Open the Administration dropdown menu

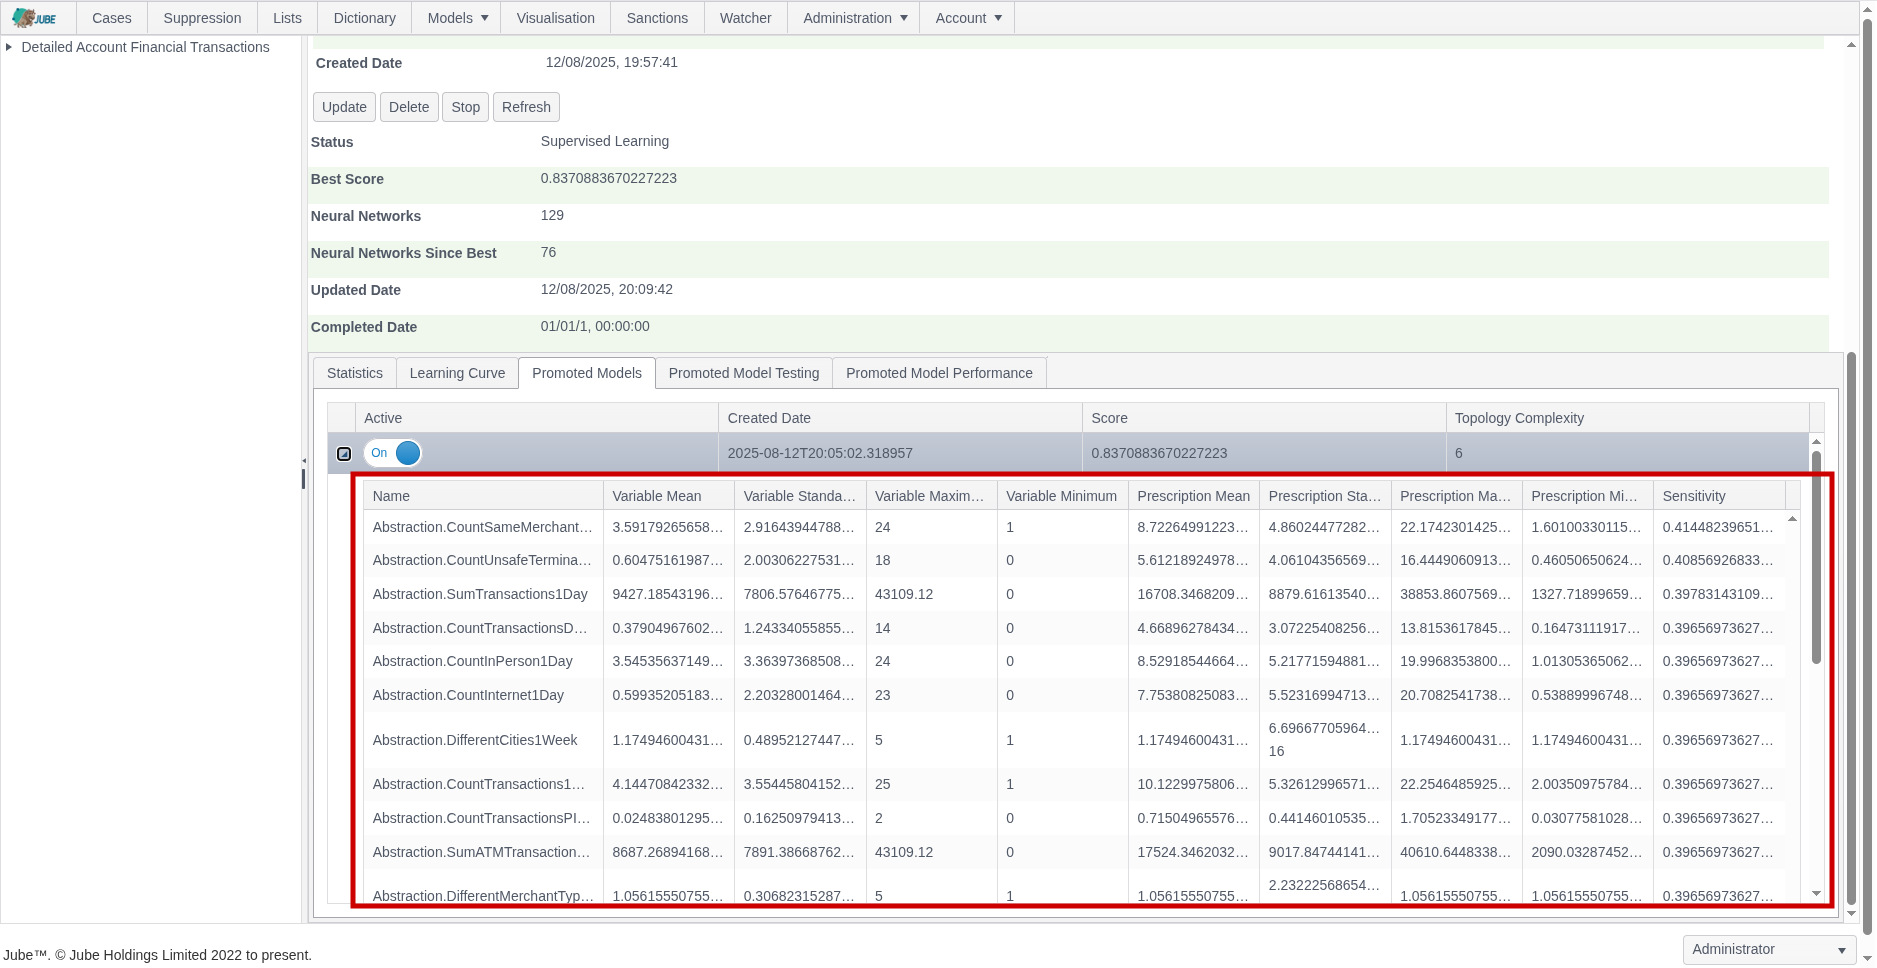point(855,18)
